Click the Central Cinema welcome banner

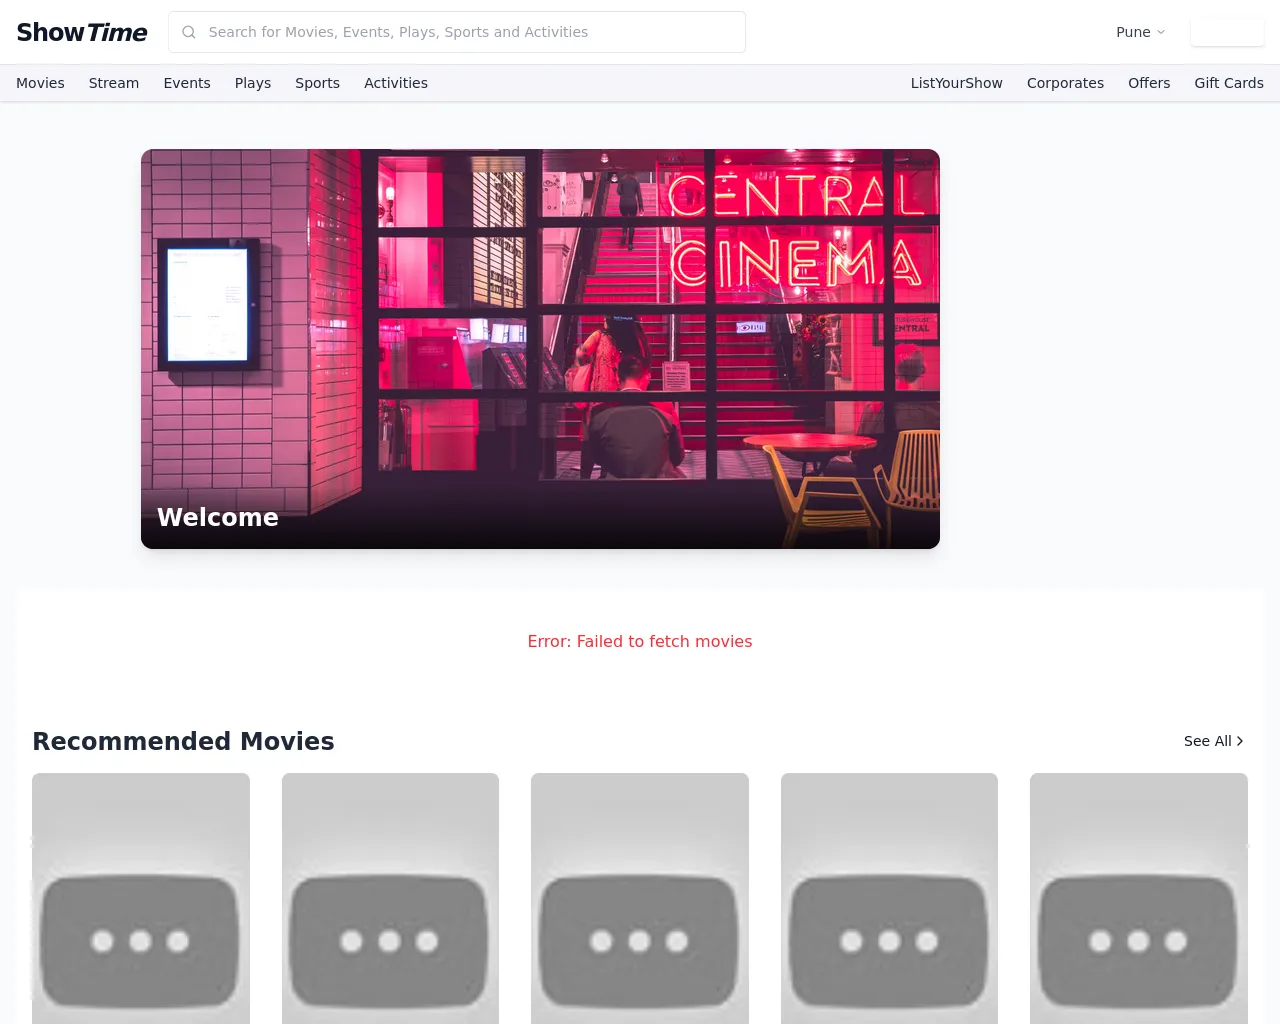coord(540,349)
